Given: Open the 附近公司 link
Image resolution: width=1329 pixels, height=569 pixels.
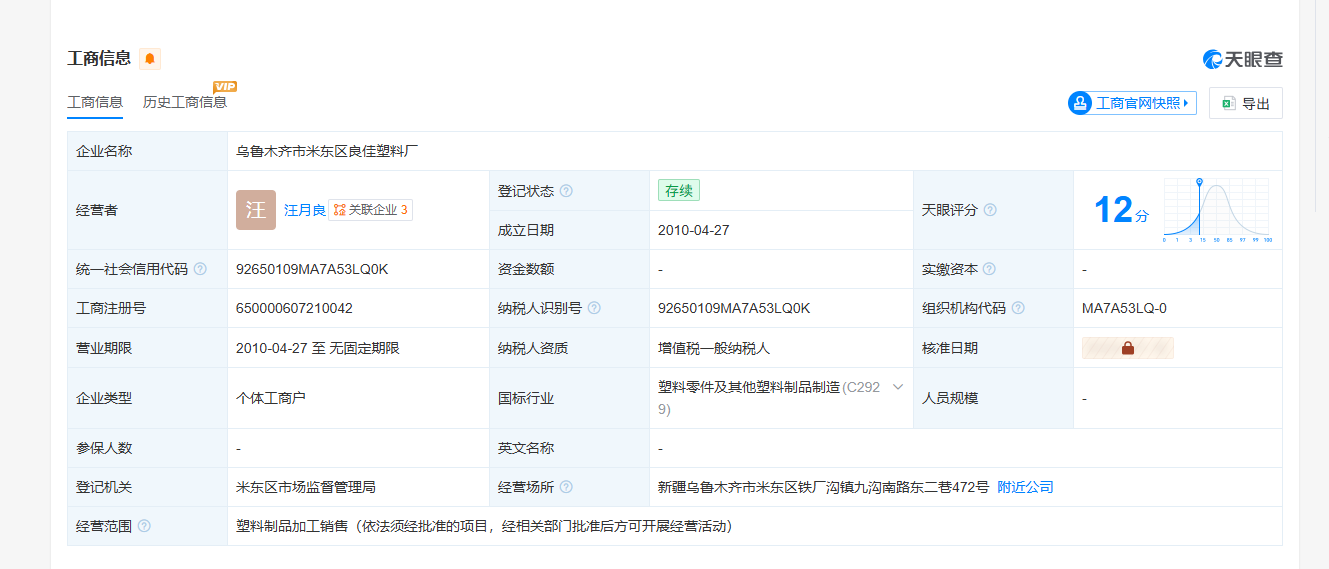Looking at the screenshot, I should 1025,487.
